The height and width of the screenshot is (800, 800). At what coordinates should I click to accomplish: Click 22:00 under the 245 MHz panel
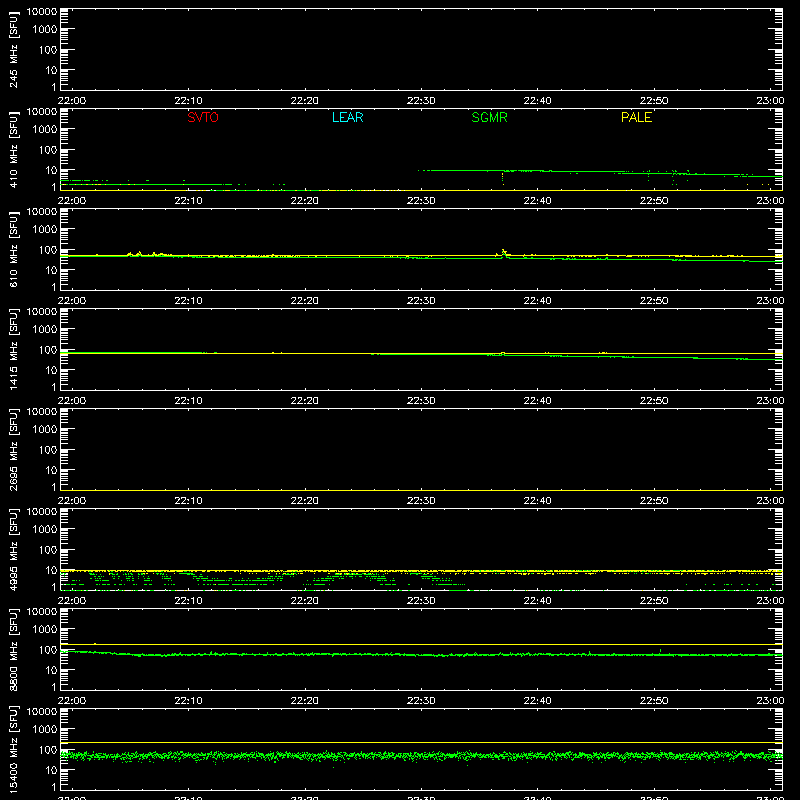[x=72, y=101]
